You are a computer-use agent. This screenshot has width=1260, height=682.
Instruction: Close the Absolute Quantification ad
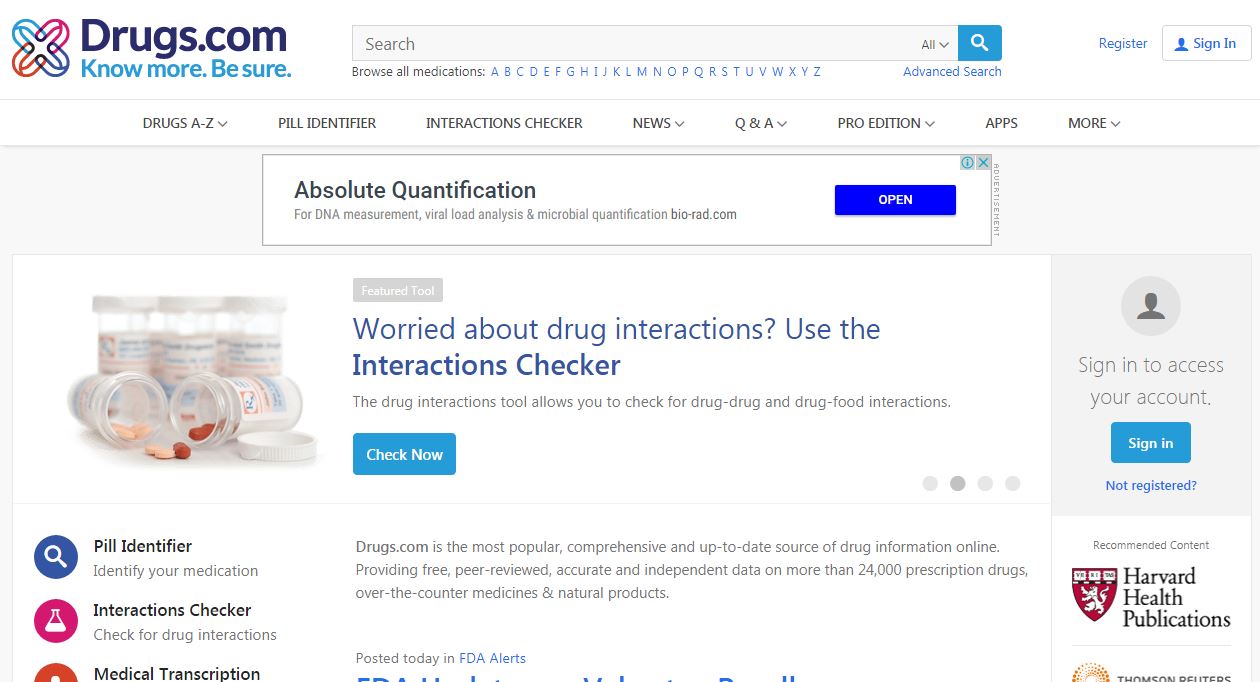[983, 162]
